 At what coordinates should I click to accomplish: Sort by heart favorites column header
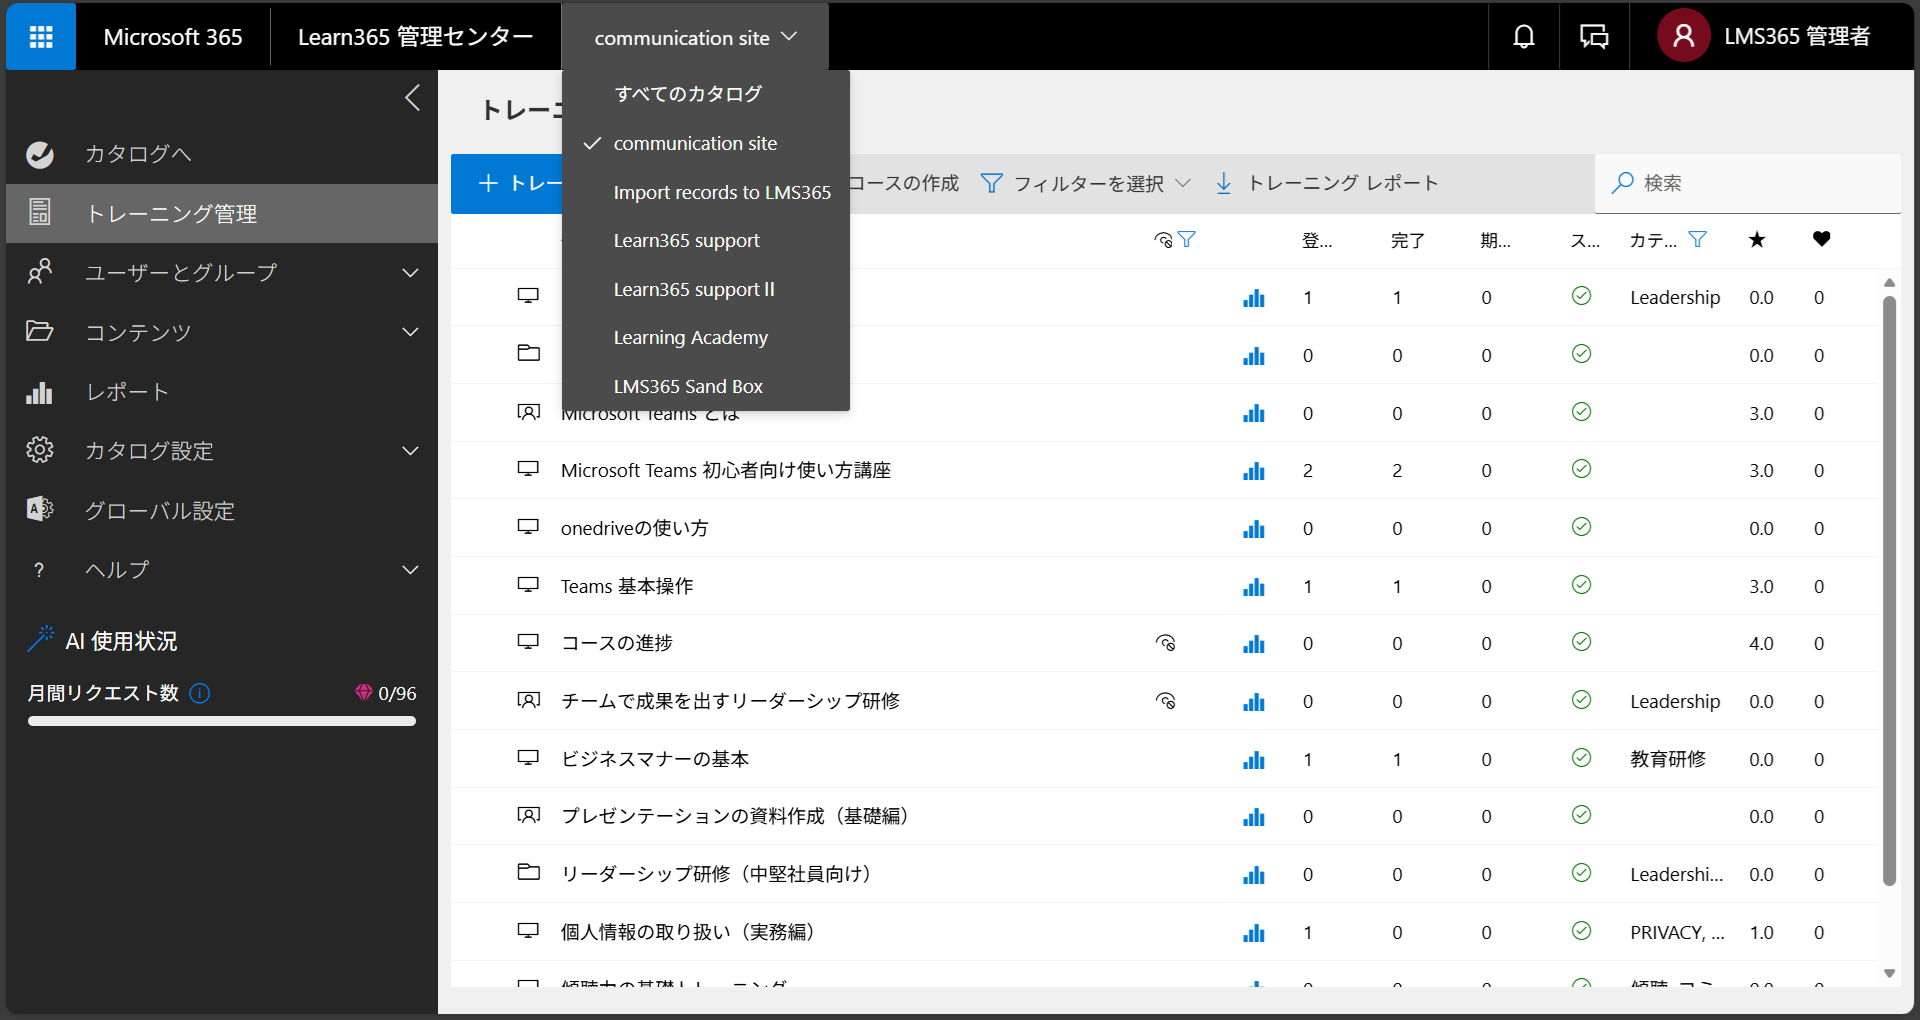pos(1821,239)
